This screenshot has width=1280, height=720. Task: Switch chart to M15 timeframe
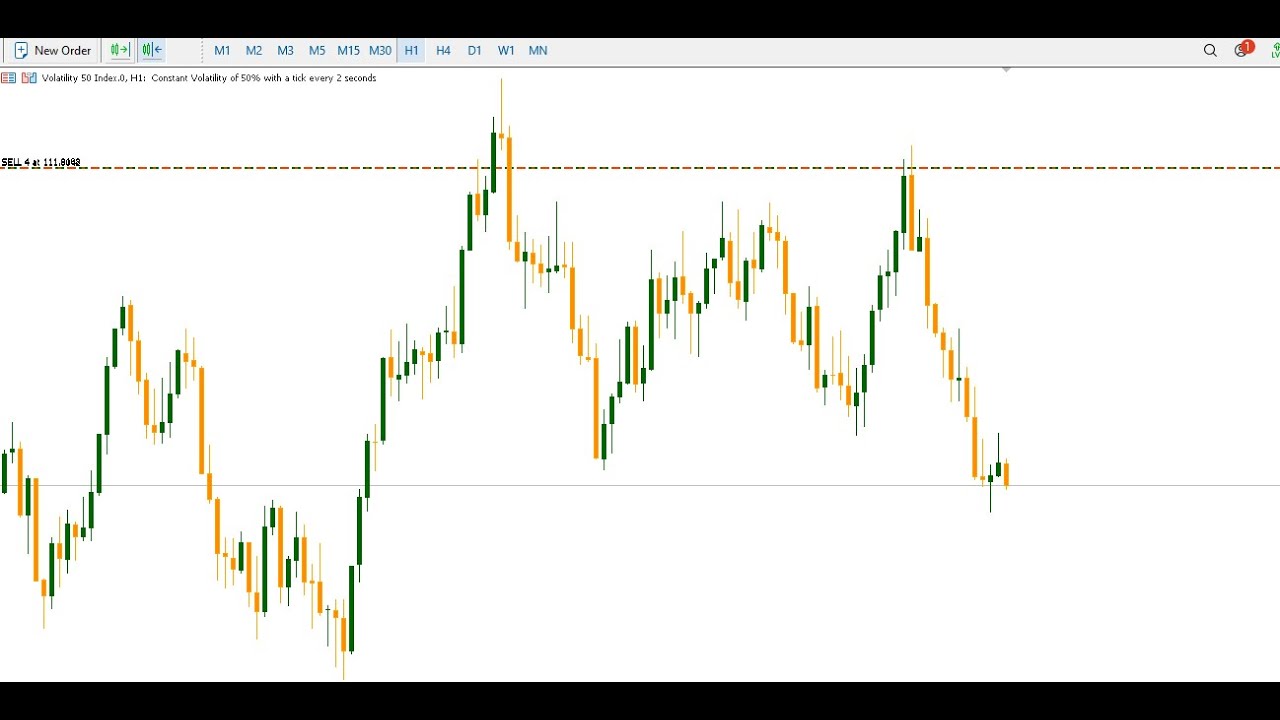point(348,50)
